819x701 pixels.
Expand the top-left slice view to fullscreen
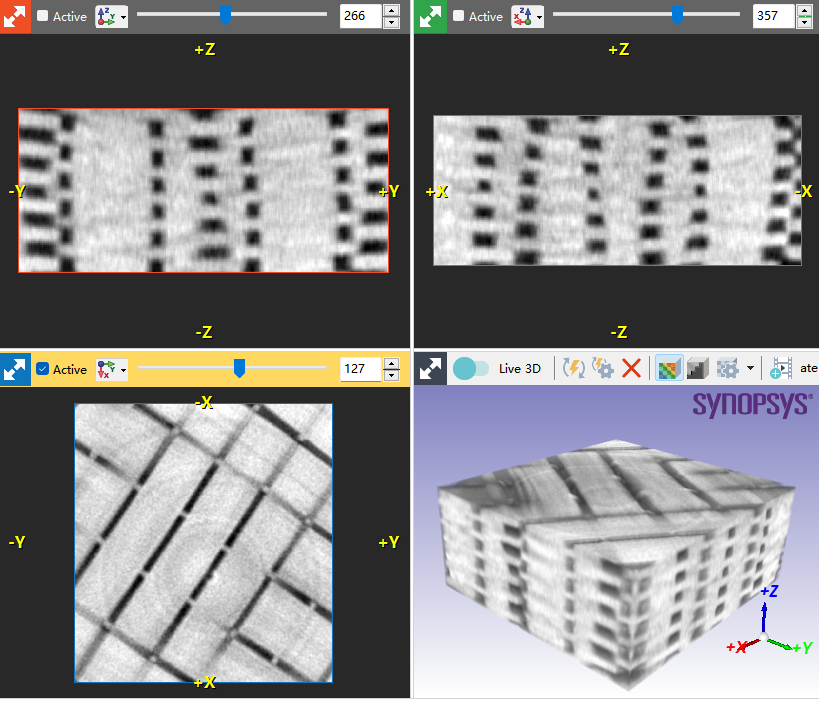15,16
